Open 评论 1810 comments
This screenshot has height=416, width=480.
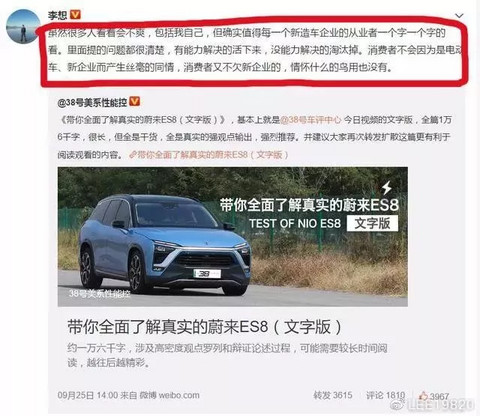pyautogui.click(x=385, y=395)
